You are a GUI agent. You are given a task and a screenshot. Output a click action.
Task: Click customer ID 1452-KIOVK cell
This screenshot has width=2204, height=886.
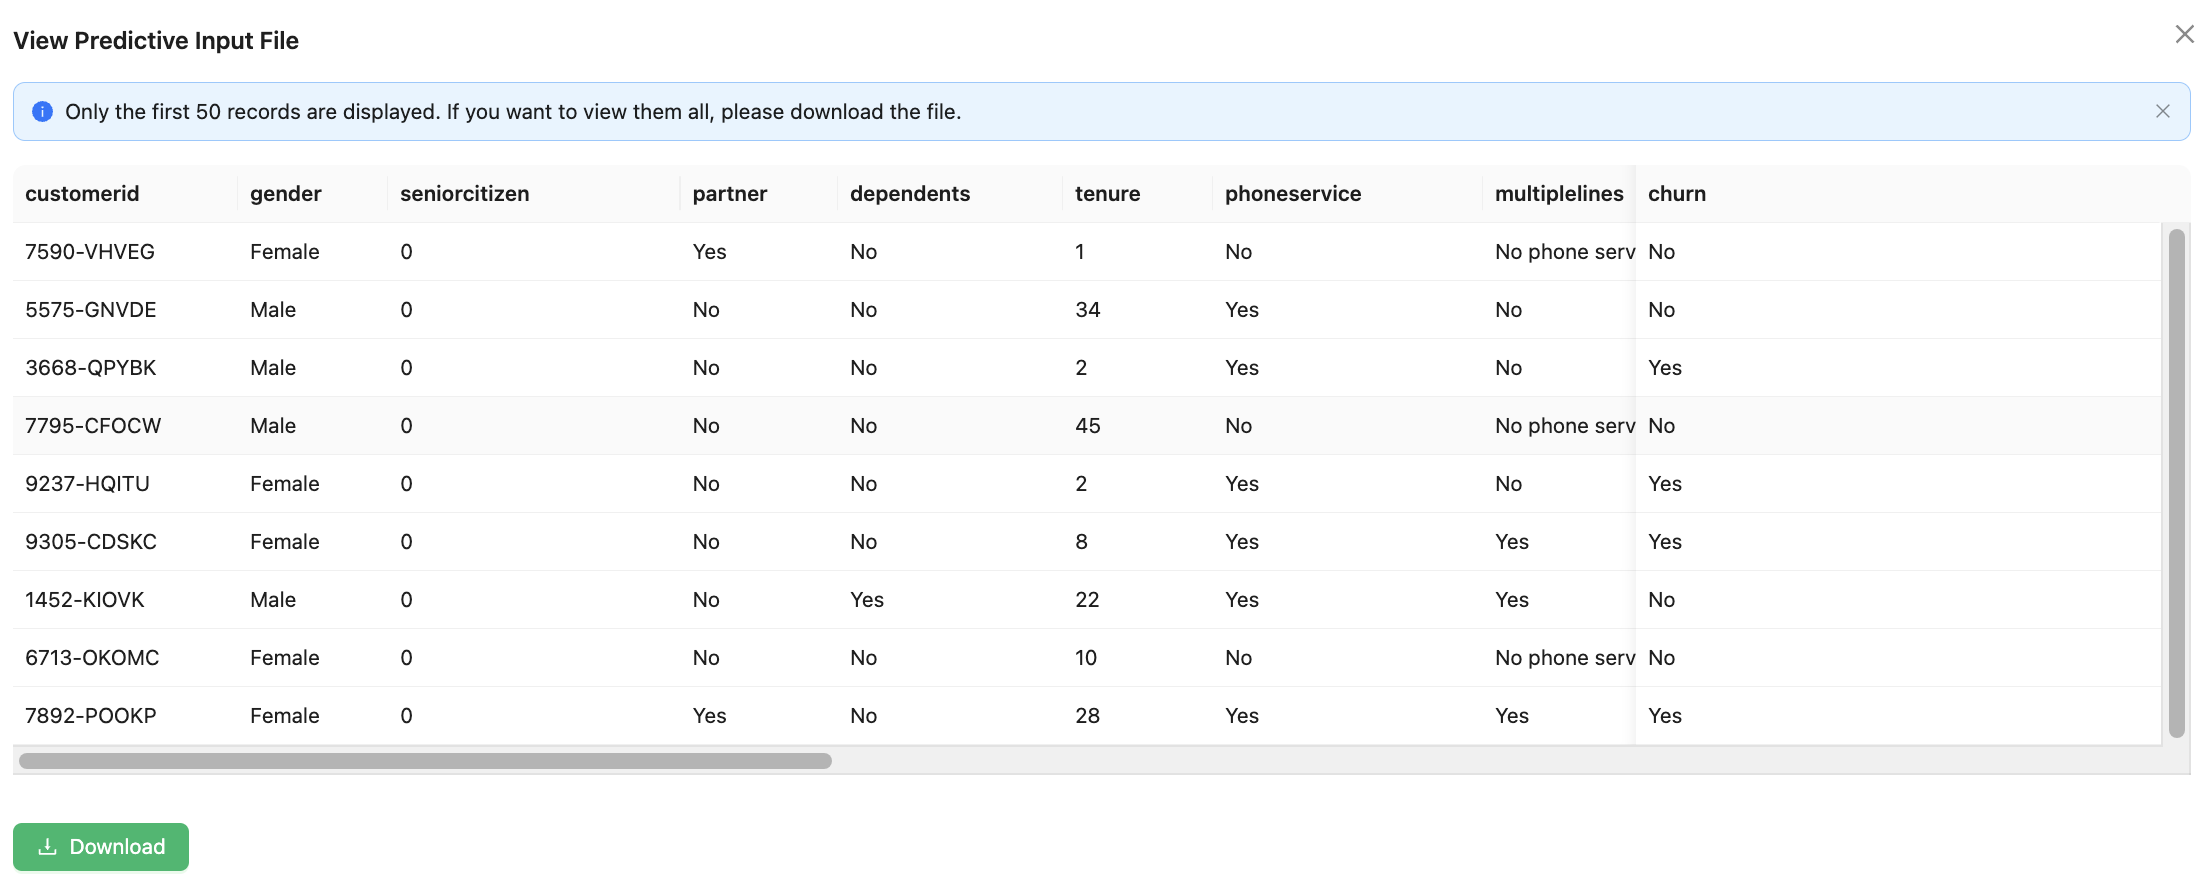[85, 600]
